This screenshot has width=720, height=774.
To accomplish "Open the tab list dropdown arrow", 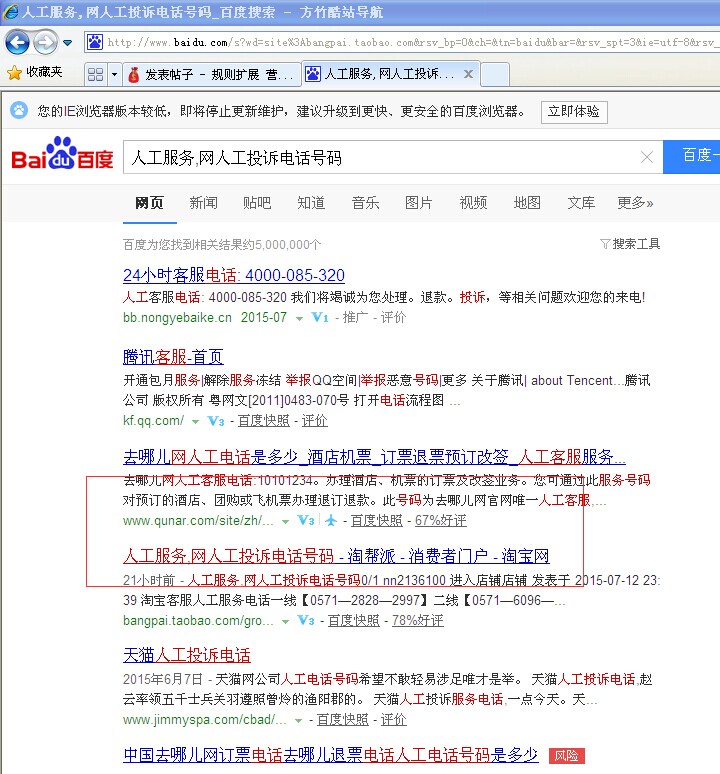I will [x=114, y=75].
